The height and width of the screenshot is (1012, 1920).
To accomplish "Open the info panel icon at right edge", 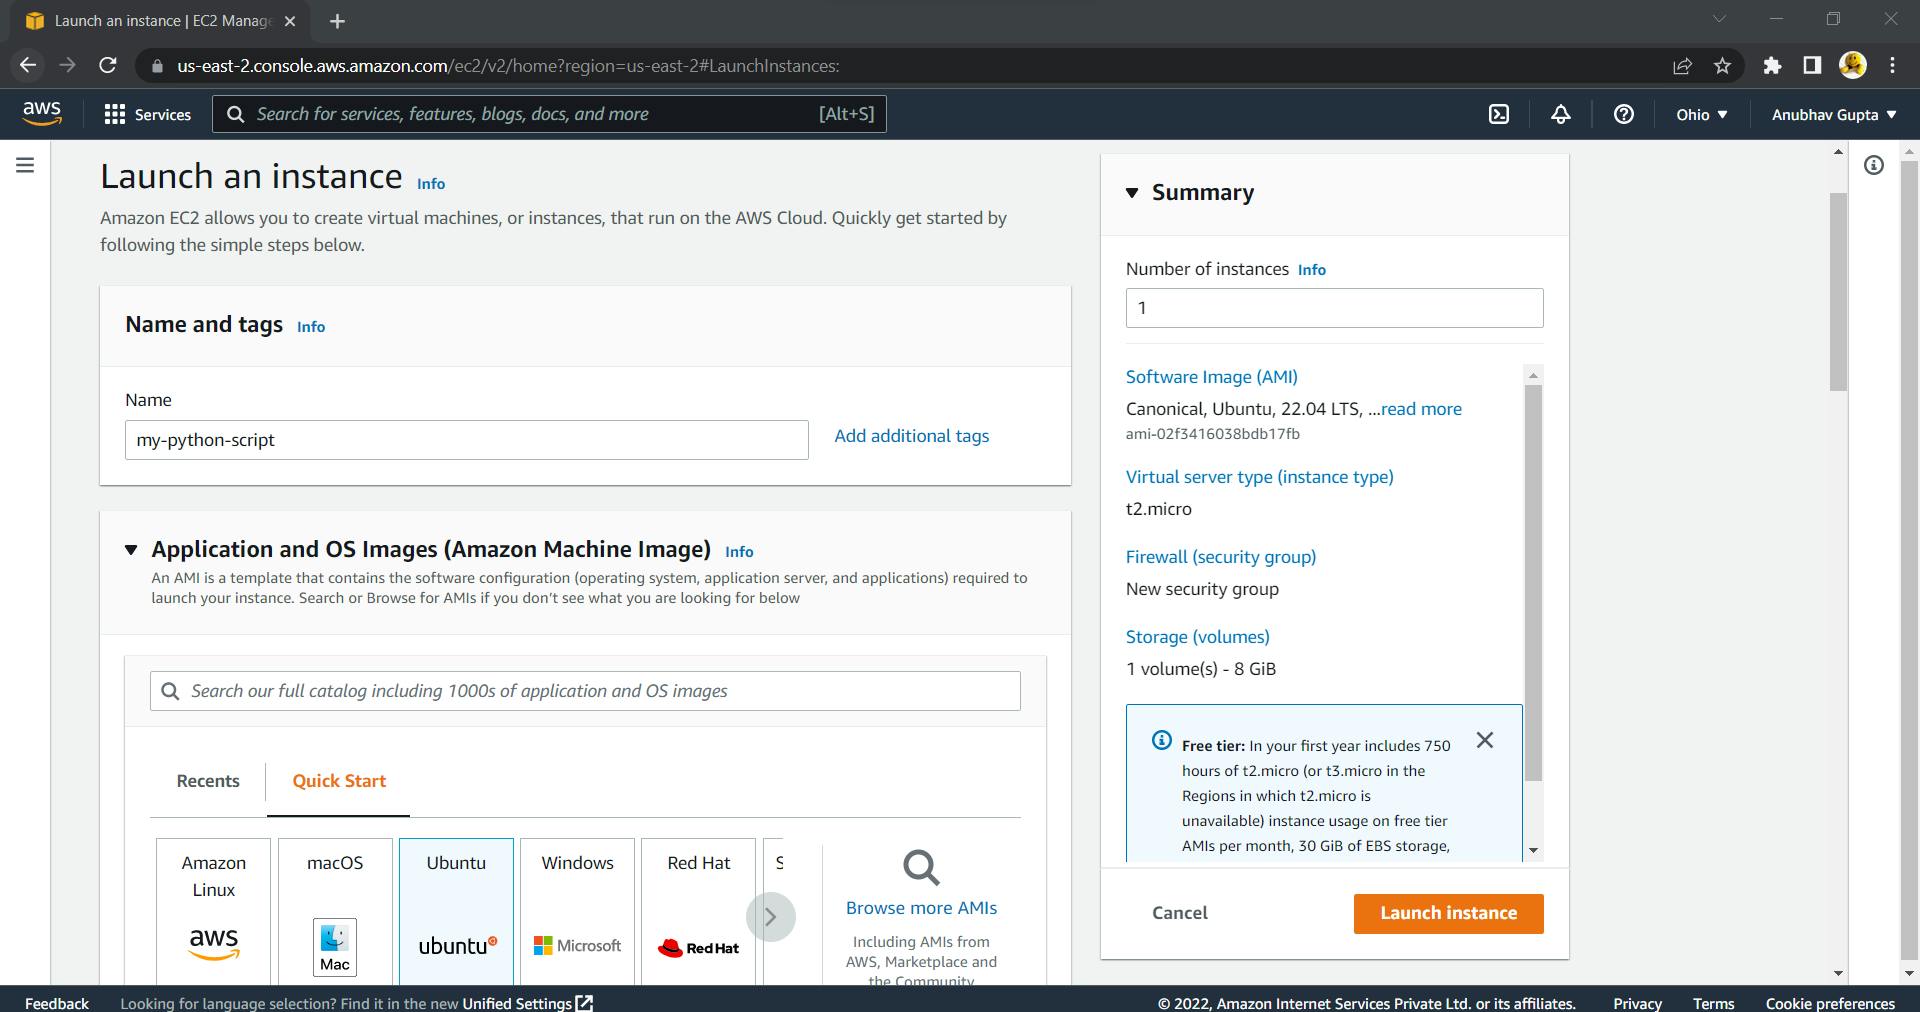I will tap(1874, 165).
